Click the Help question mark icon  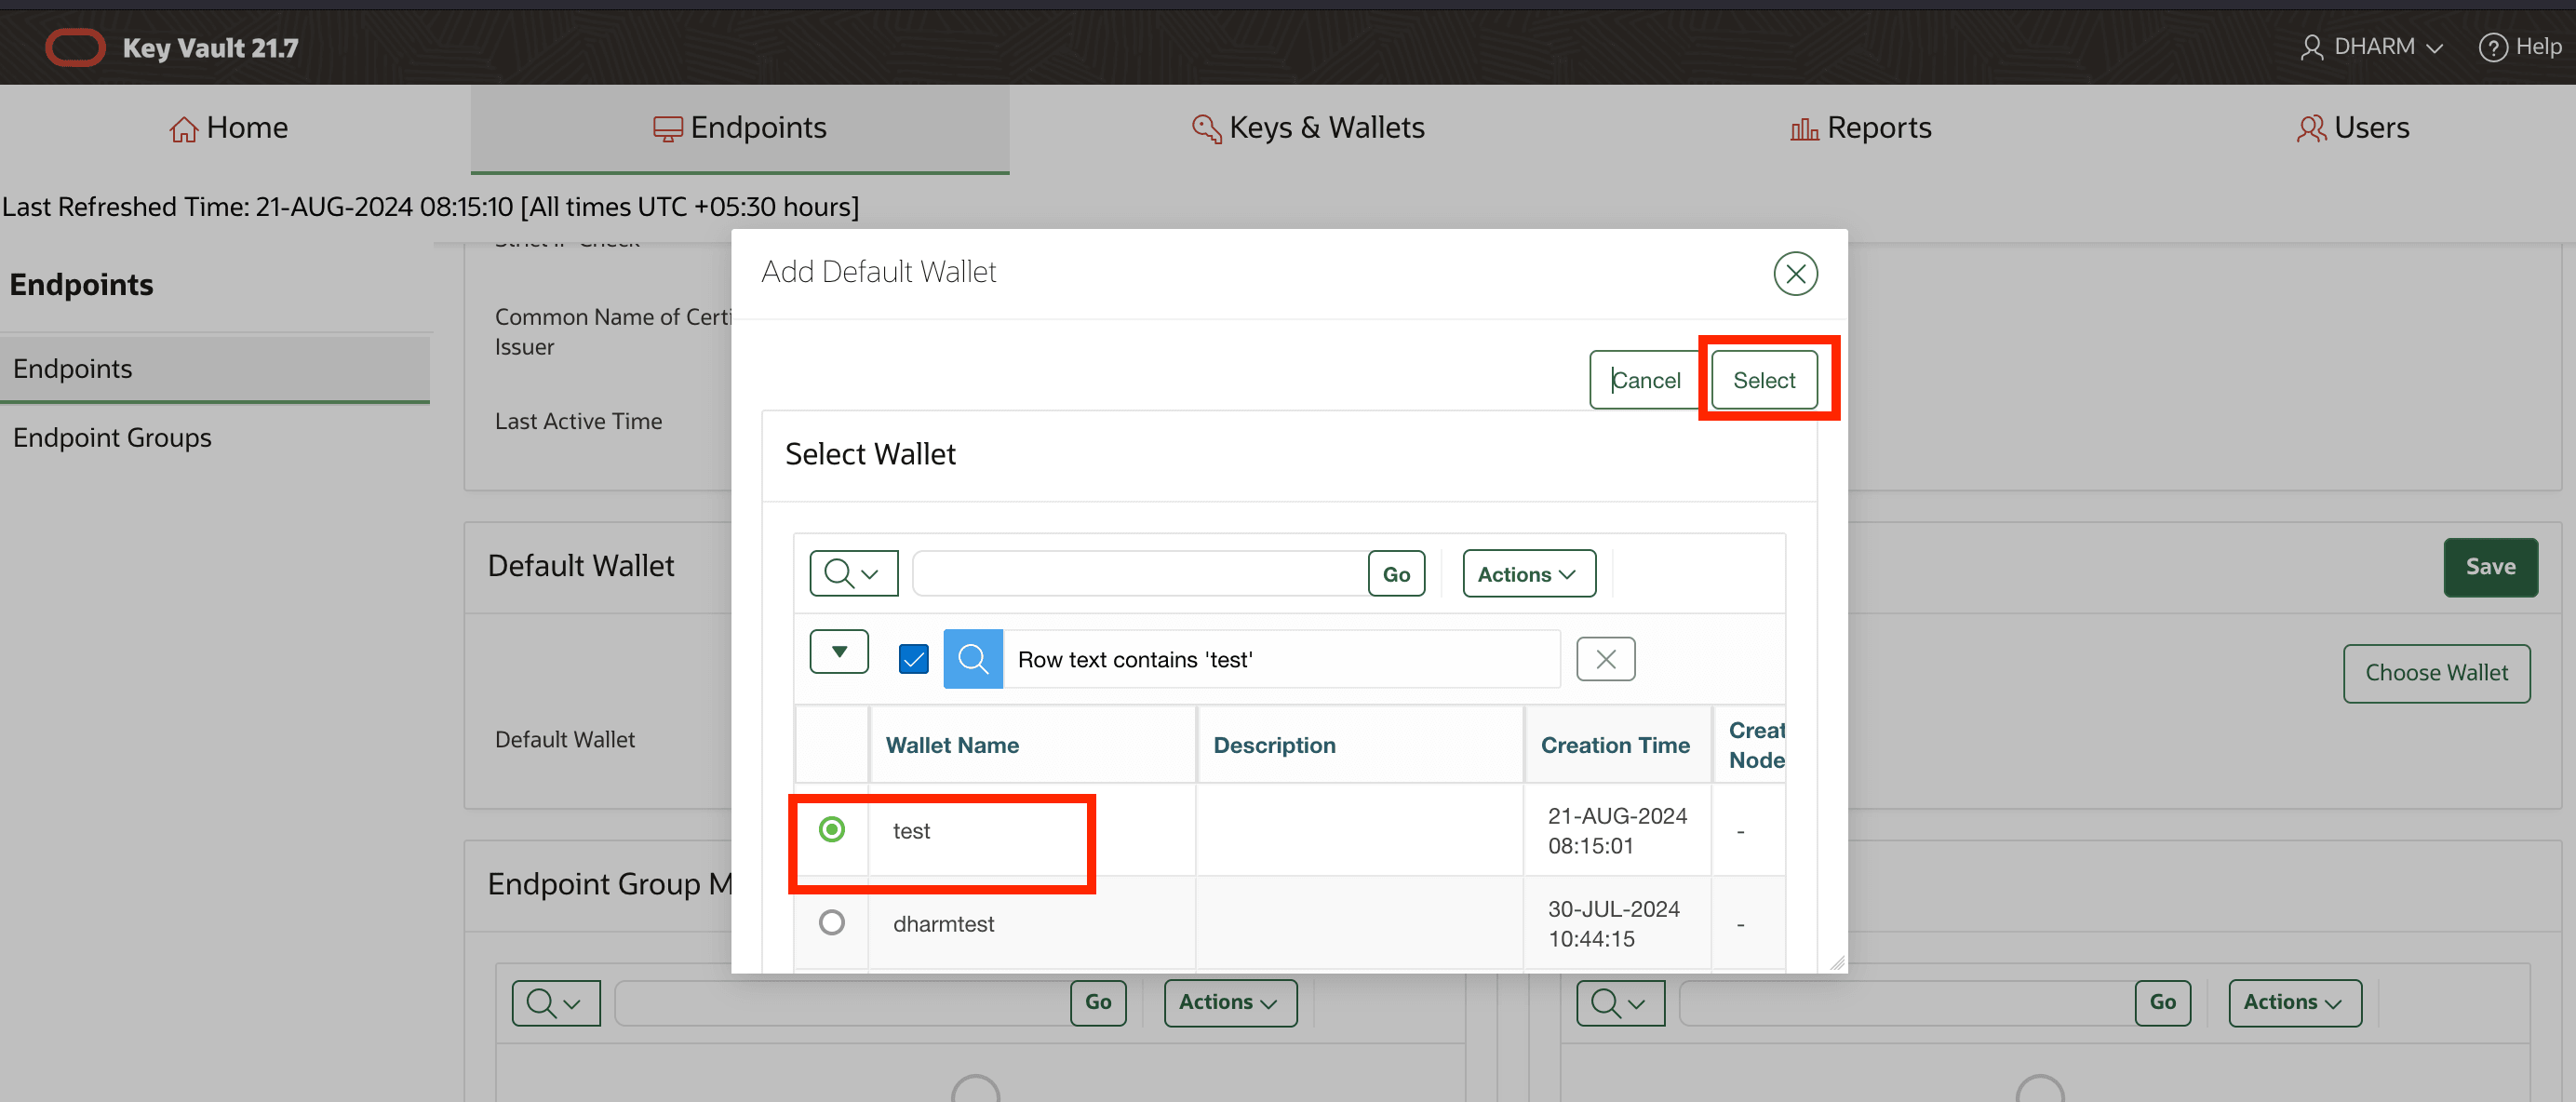(2493, 46)
